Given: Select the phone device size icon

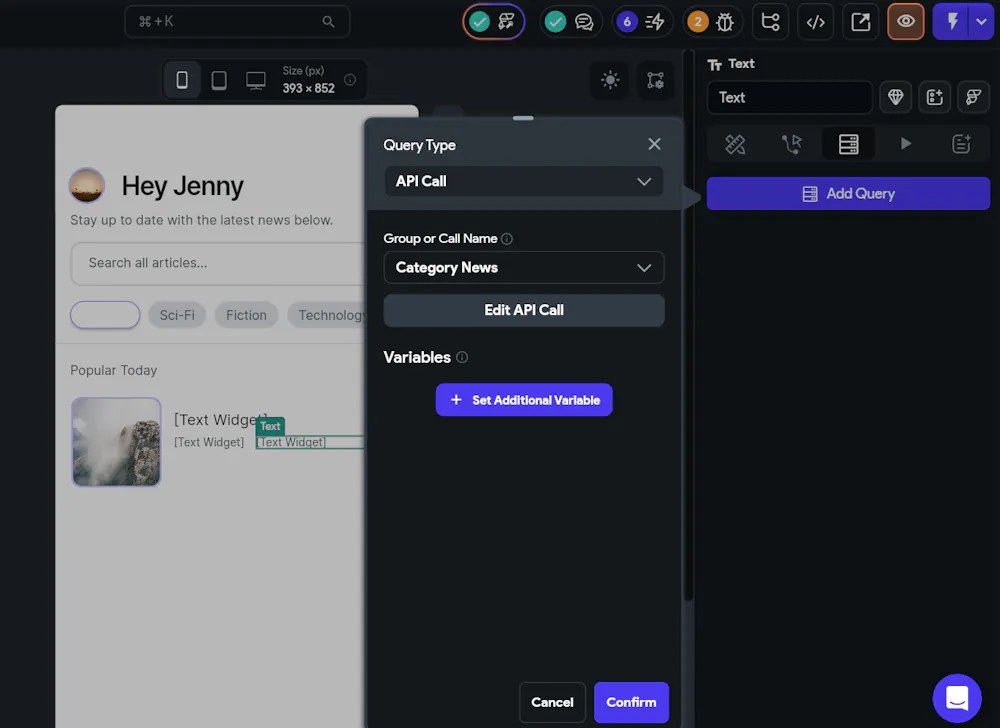Looking at the screenshot, I should pyautogui.click(x=182, y=80).
